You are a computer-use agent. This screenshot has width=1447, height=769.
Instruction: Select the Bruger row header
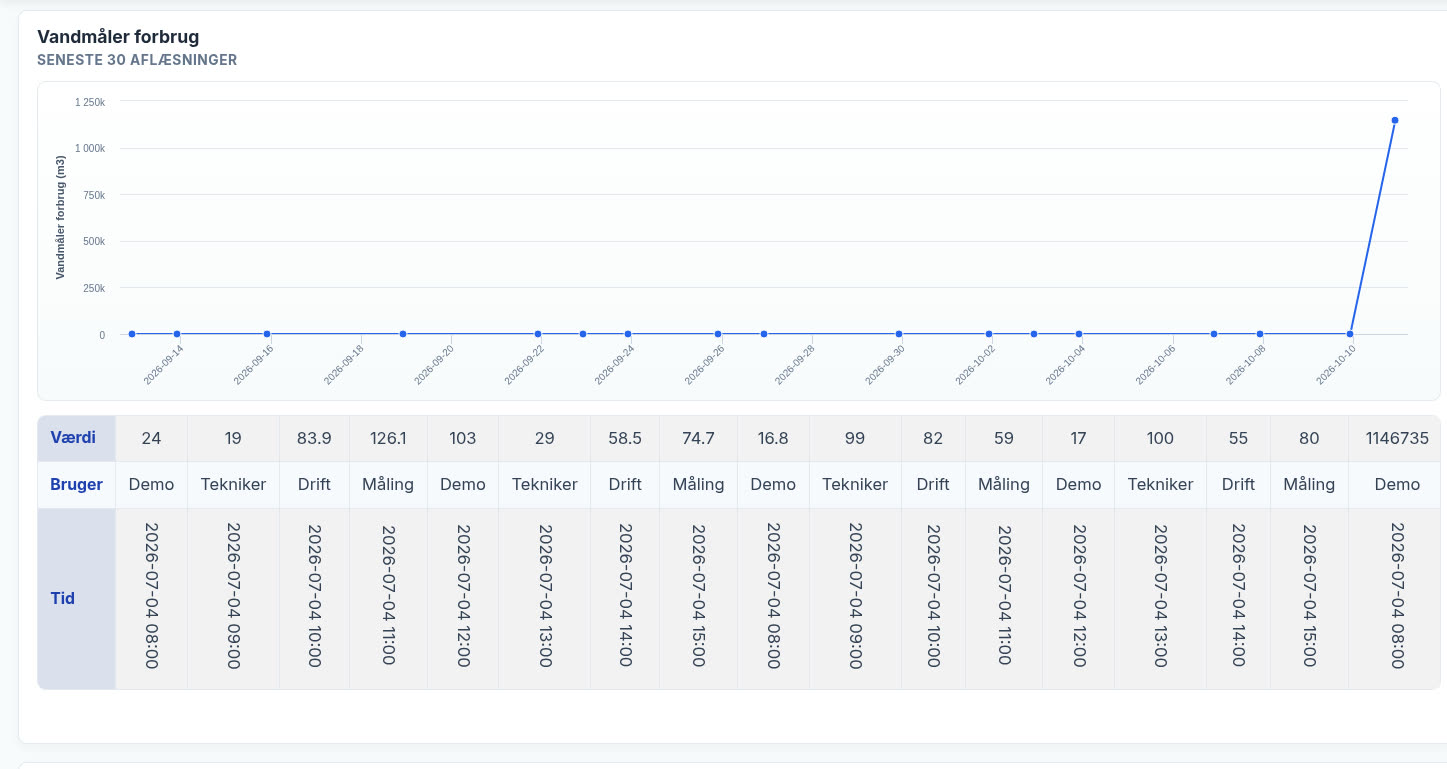[x=77, y=484]
